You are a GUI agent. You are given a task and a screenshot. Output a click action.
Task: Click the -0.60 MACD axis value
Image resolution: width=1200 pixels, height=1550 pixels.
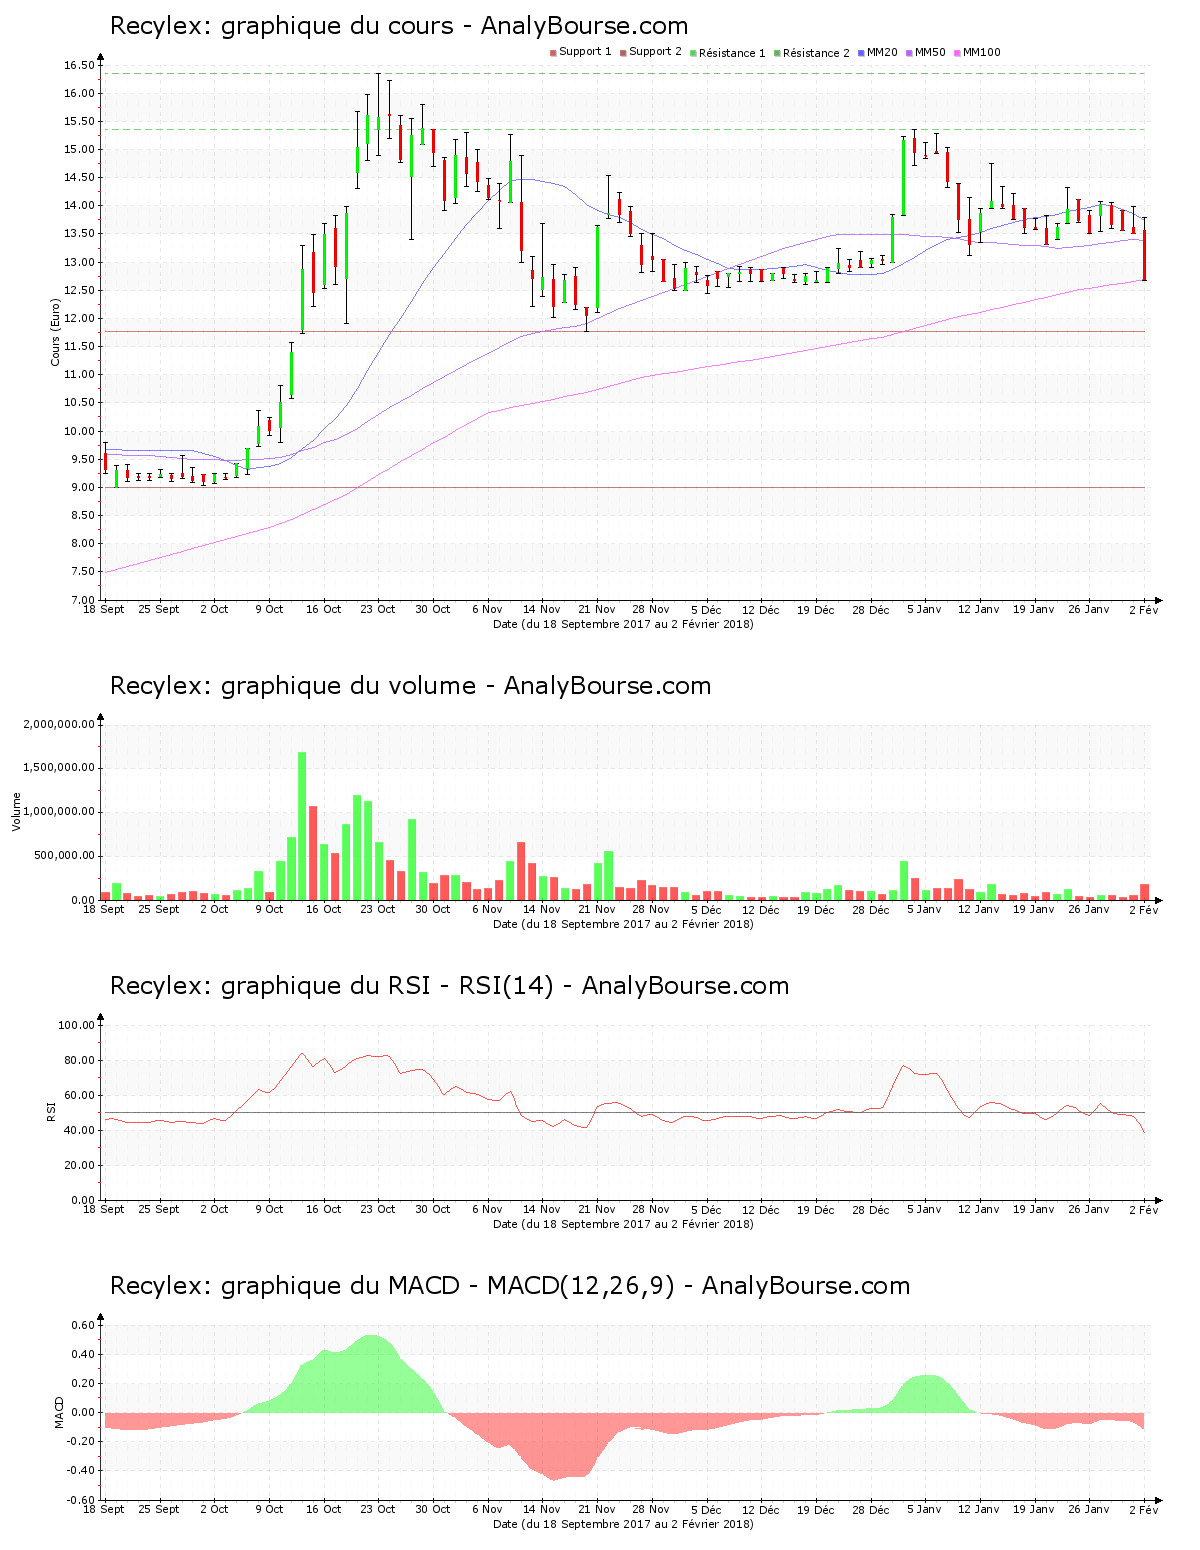(82, 1499)
